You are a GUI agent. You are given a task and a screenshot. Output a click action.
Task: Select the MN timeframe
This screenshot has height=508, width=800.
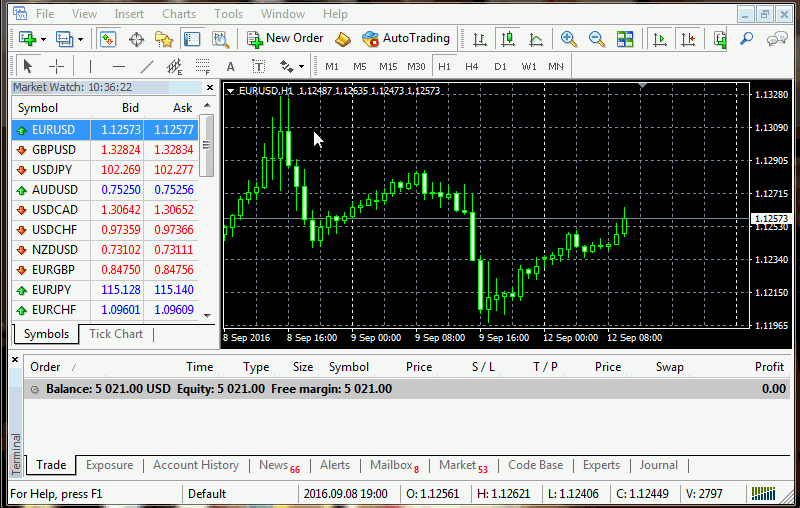(556, 67)
